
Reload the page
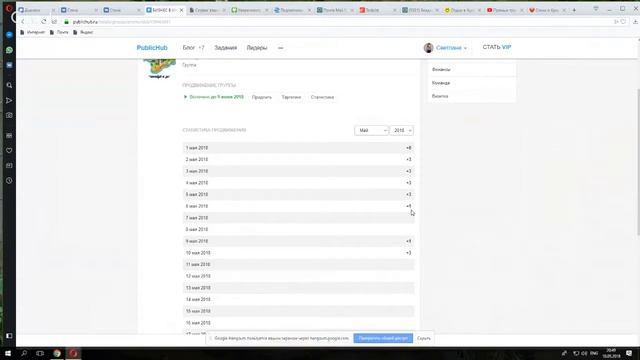(x=44, y=22)
